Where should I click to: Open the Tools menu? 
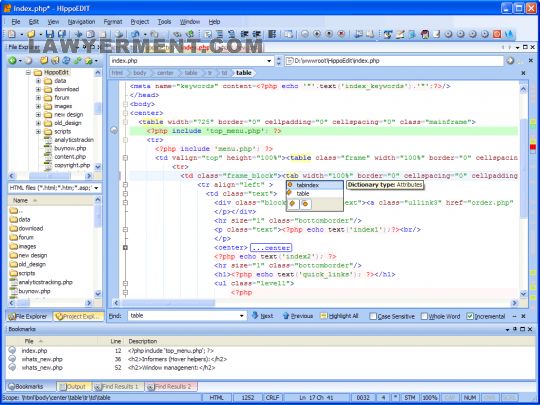pyautogui.click(x=164, y=22)
